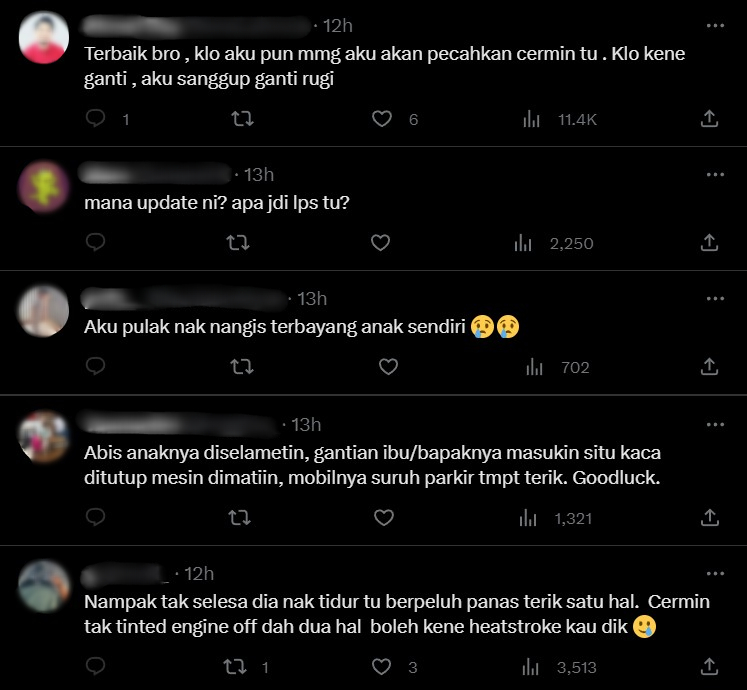The height and width of the screenshot is (690, 747).
Task: Open more options on 'Abis anaknya diselametin' tweet
Action: tap(715, 425)
